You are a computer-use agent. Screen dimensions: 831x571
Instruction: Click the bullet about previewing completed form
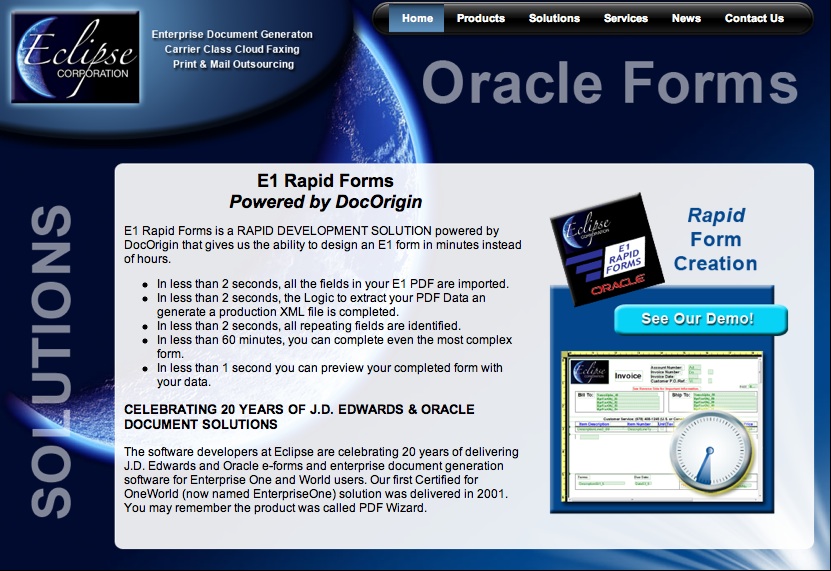330,375
